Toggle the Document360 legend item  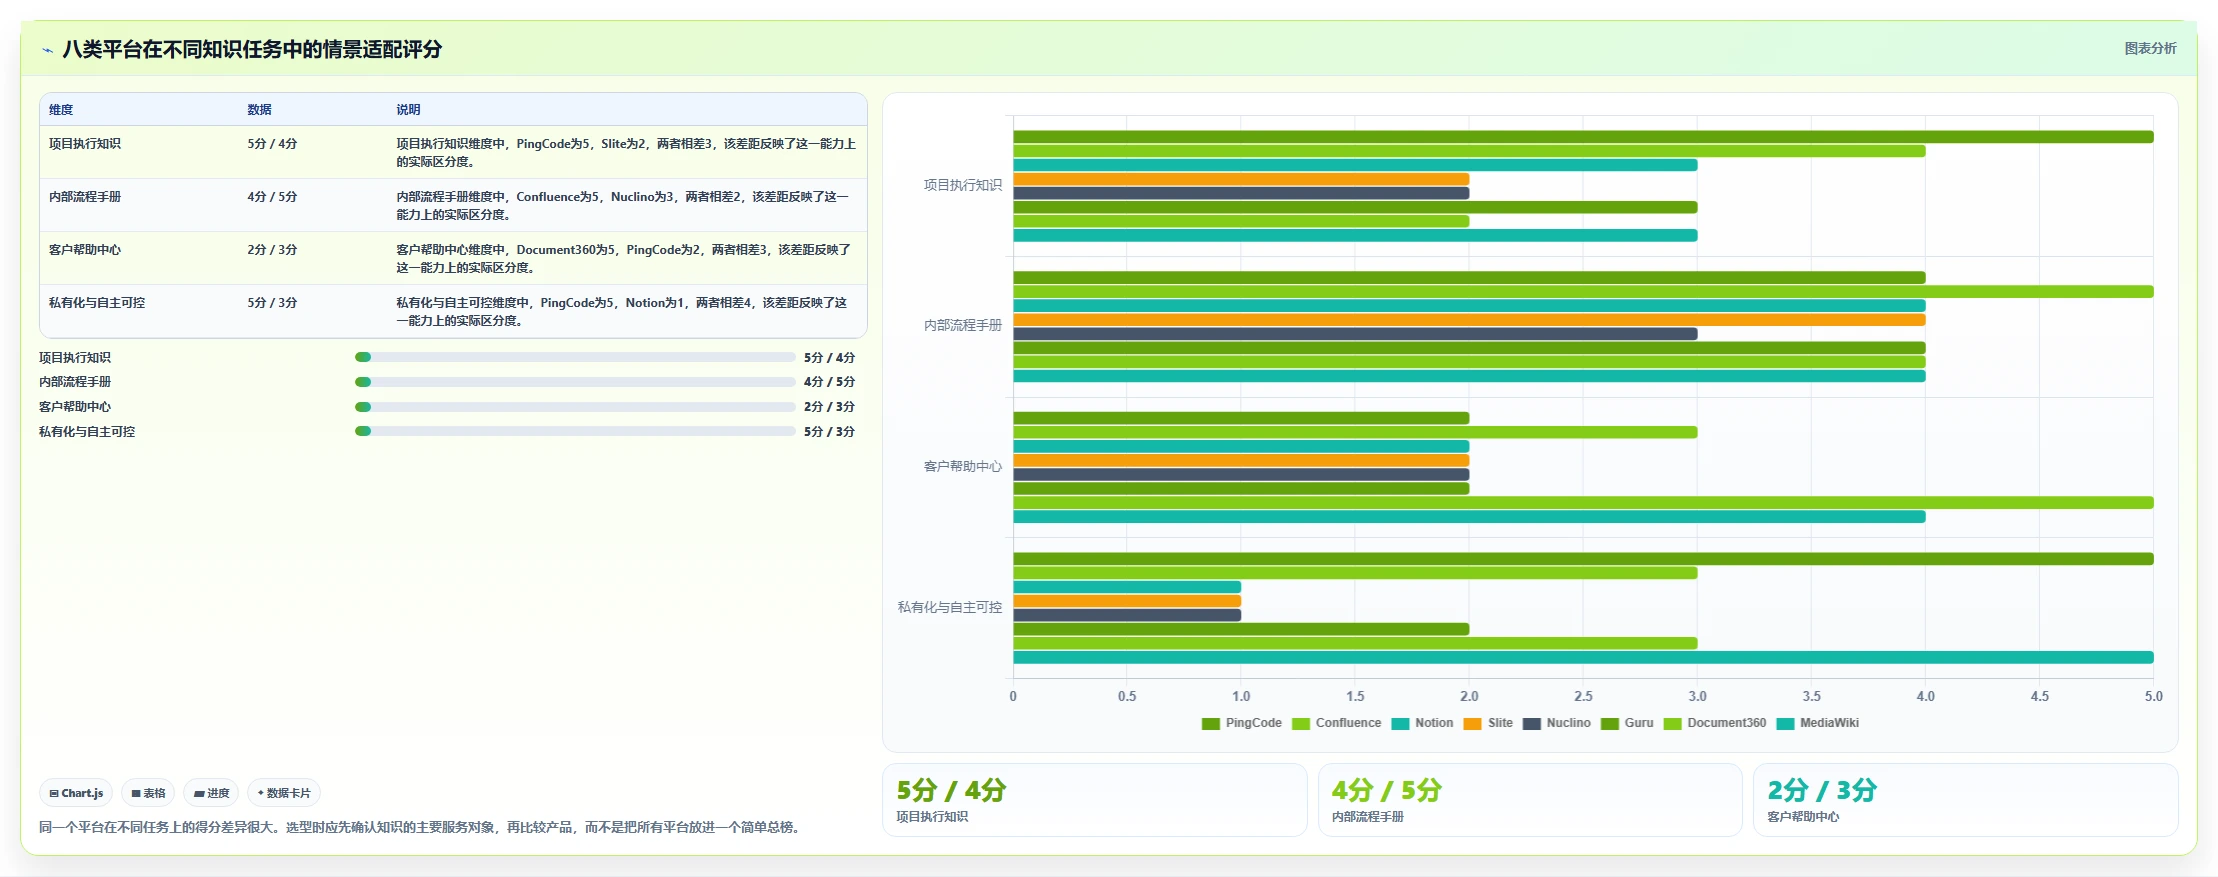(1715, 723)
